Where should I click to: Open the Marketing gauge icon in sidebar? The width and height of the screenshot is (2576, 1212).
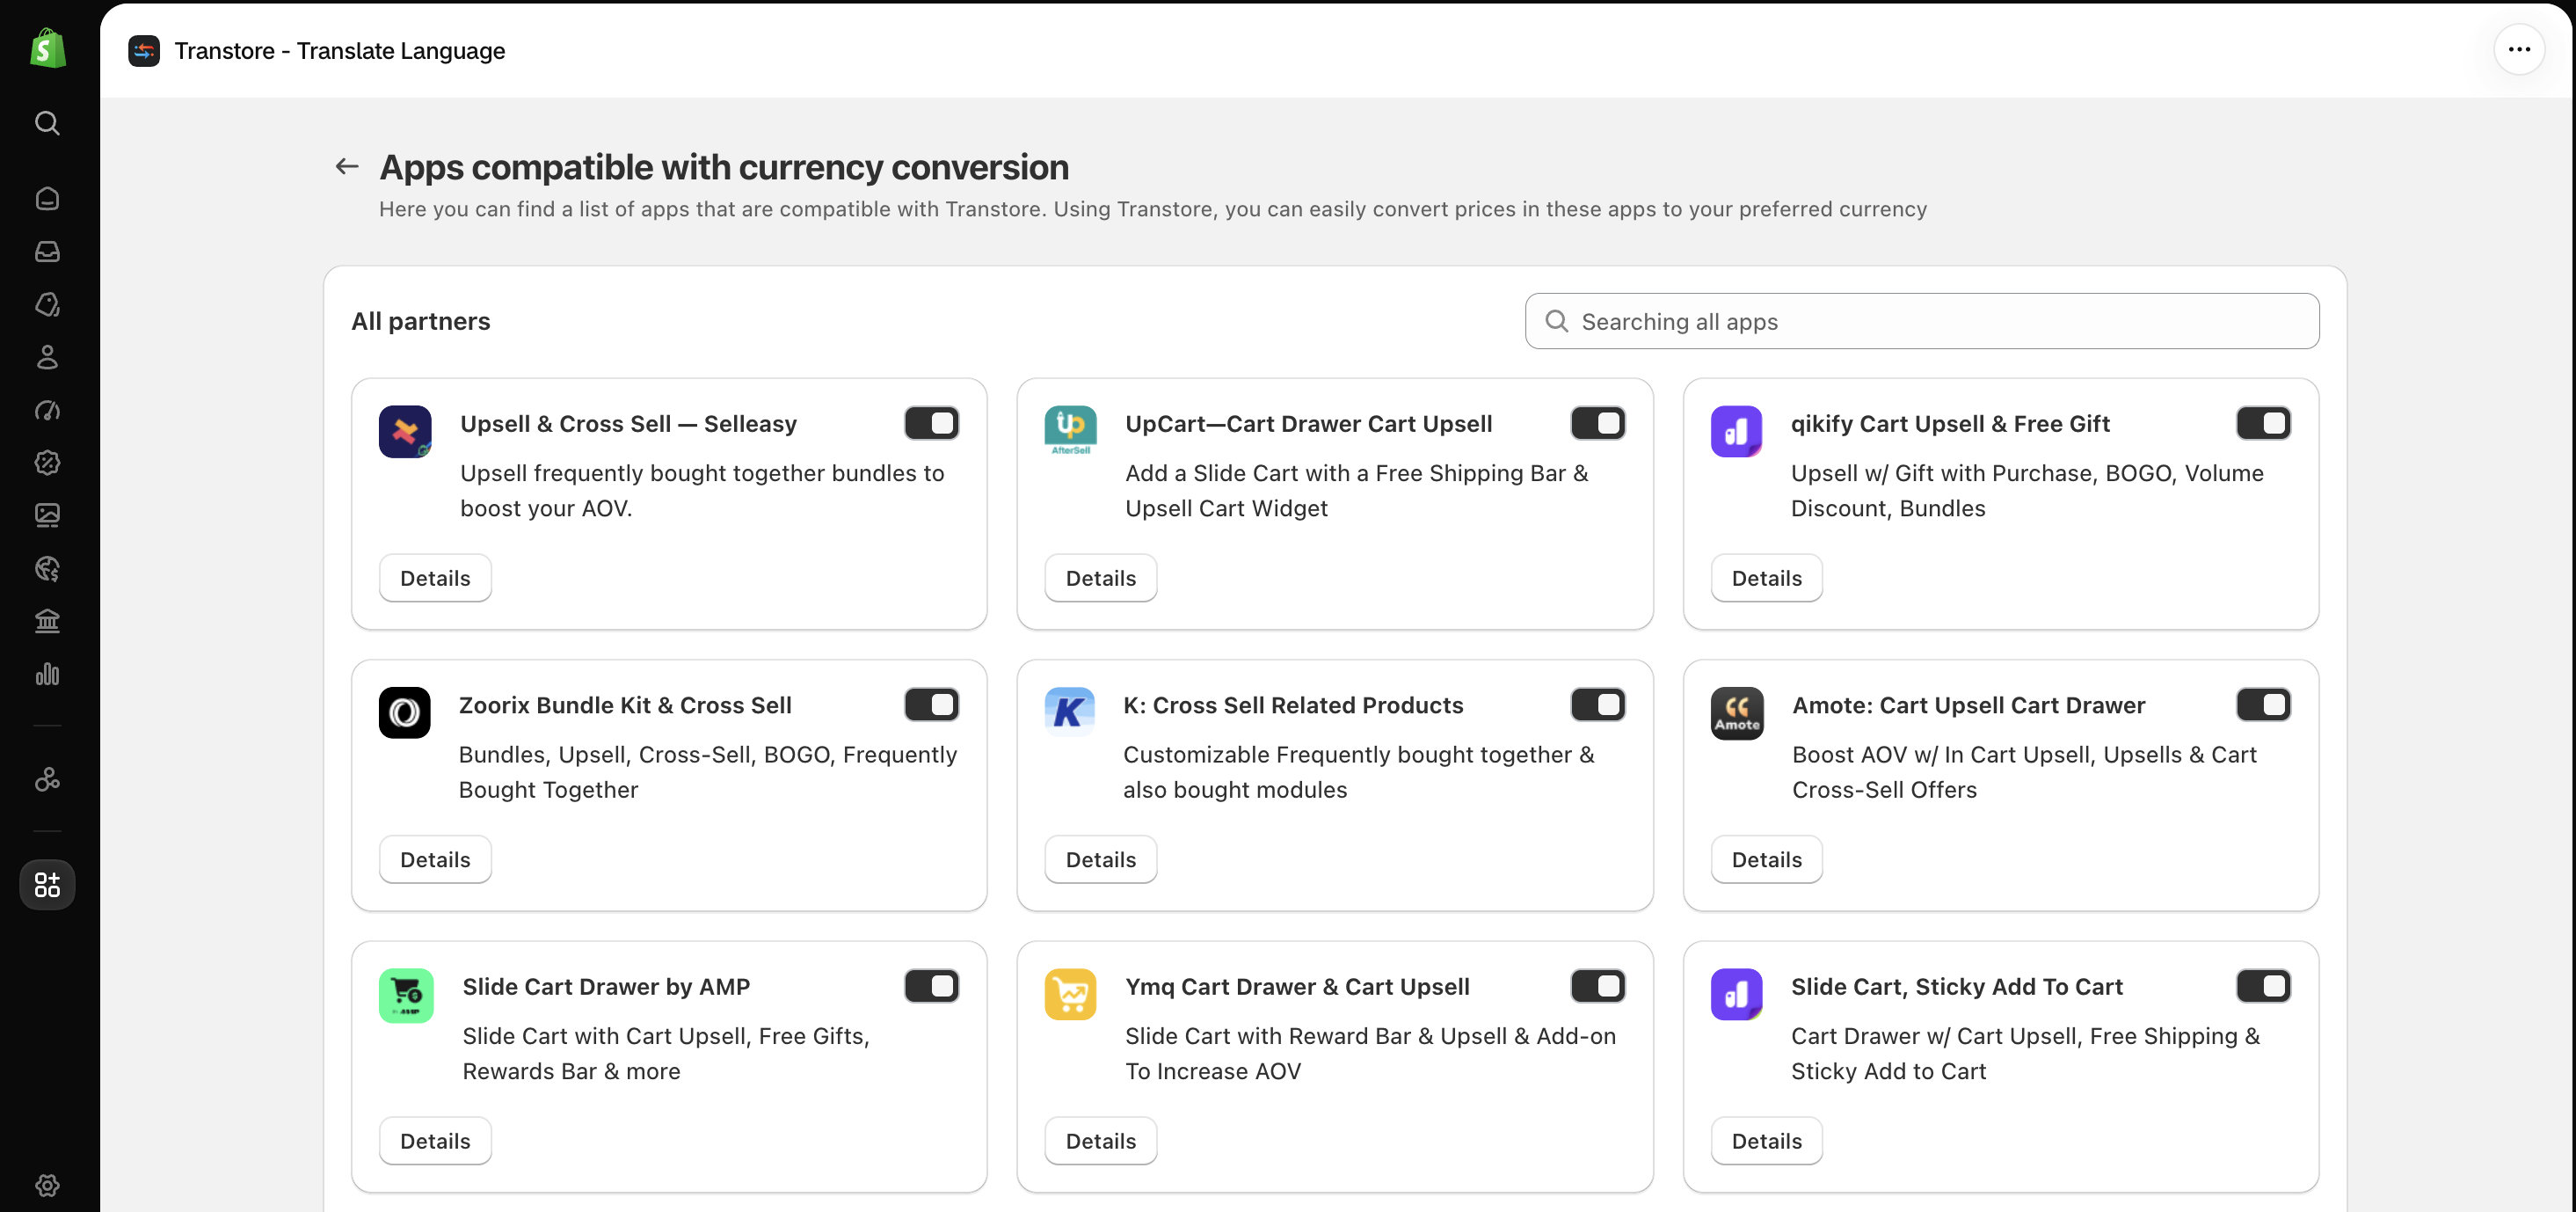[47, 410]
